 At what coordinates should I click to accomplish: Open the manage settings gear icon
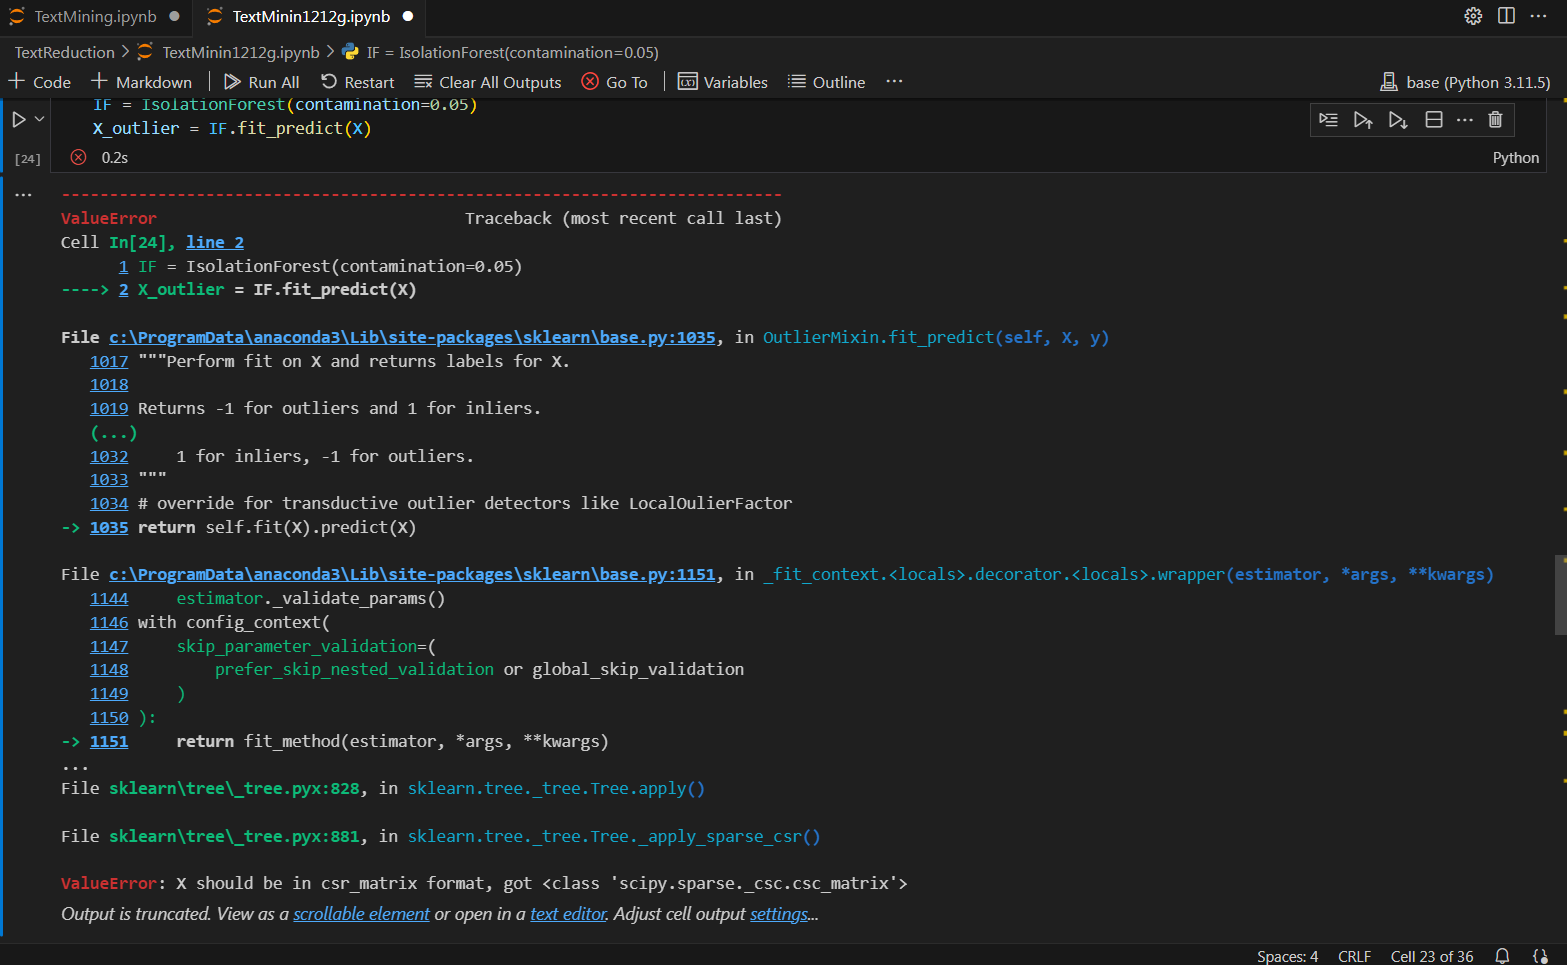[1473, 16]
